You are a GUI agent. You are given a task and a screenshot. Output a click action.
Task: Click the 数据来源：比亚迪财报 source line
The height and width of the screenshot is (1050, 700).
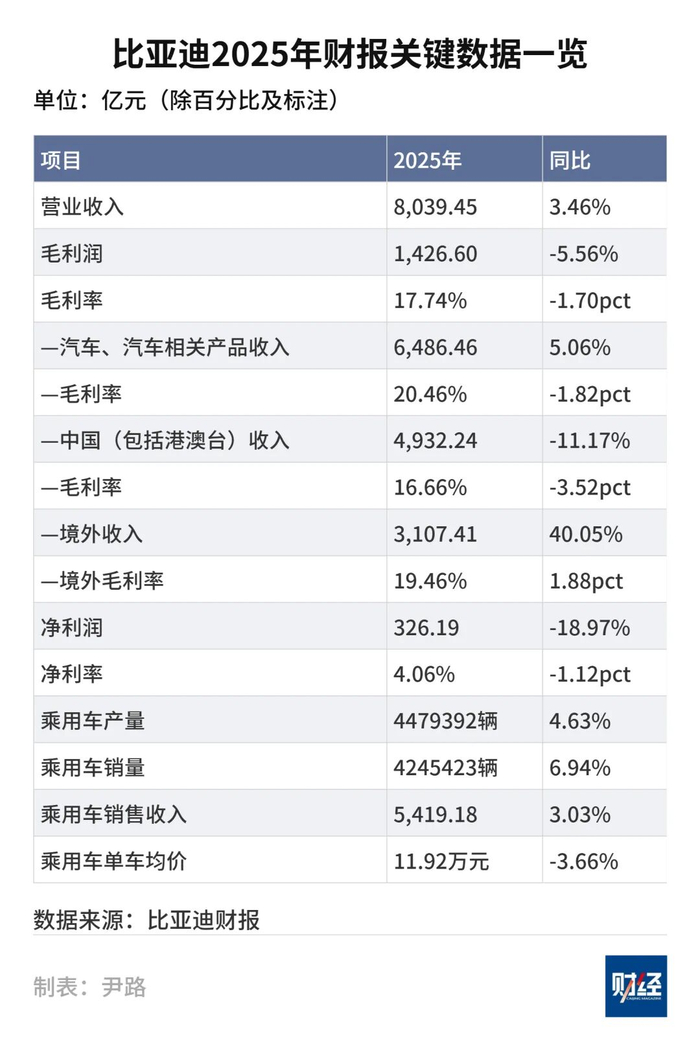click(x=147, y=920)
